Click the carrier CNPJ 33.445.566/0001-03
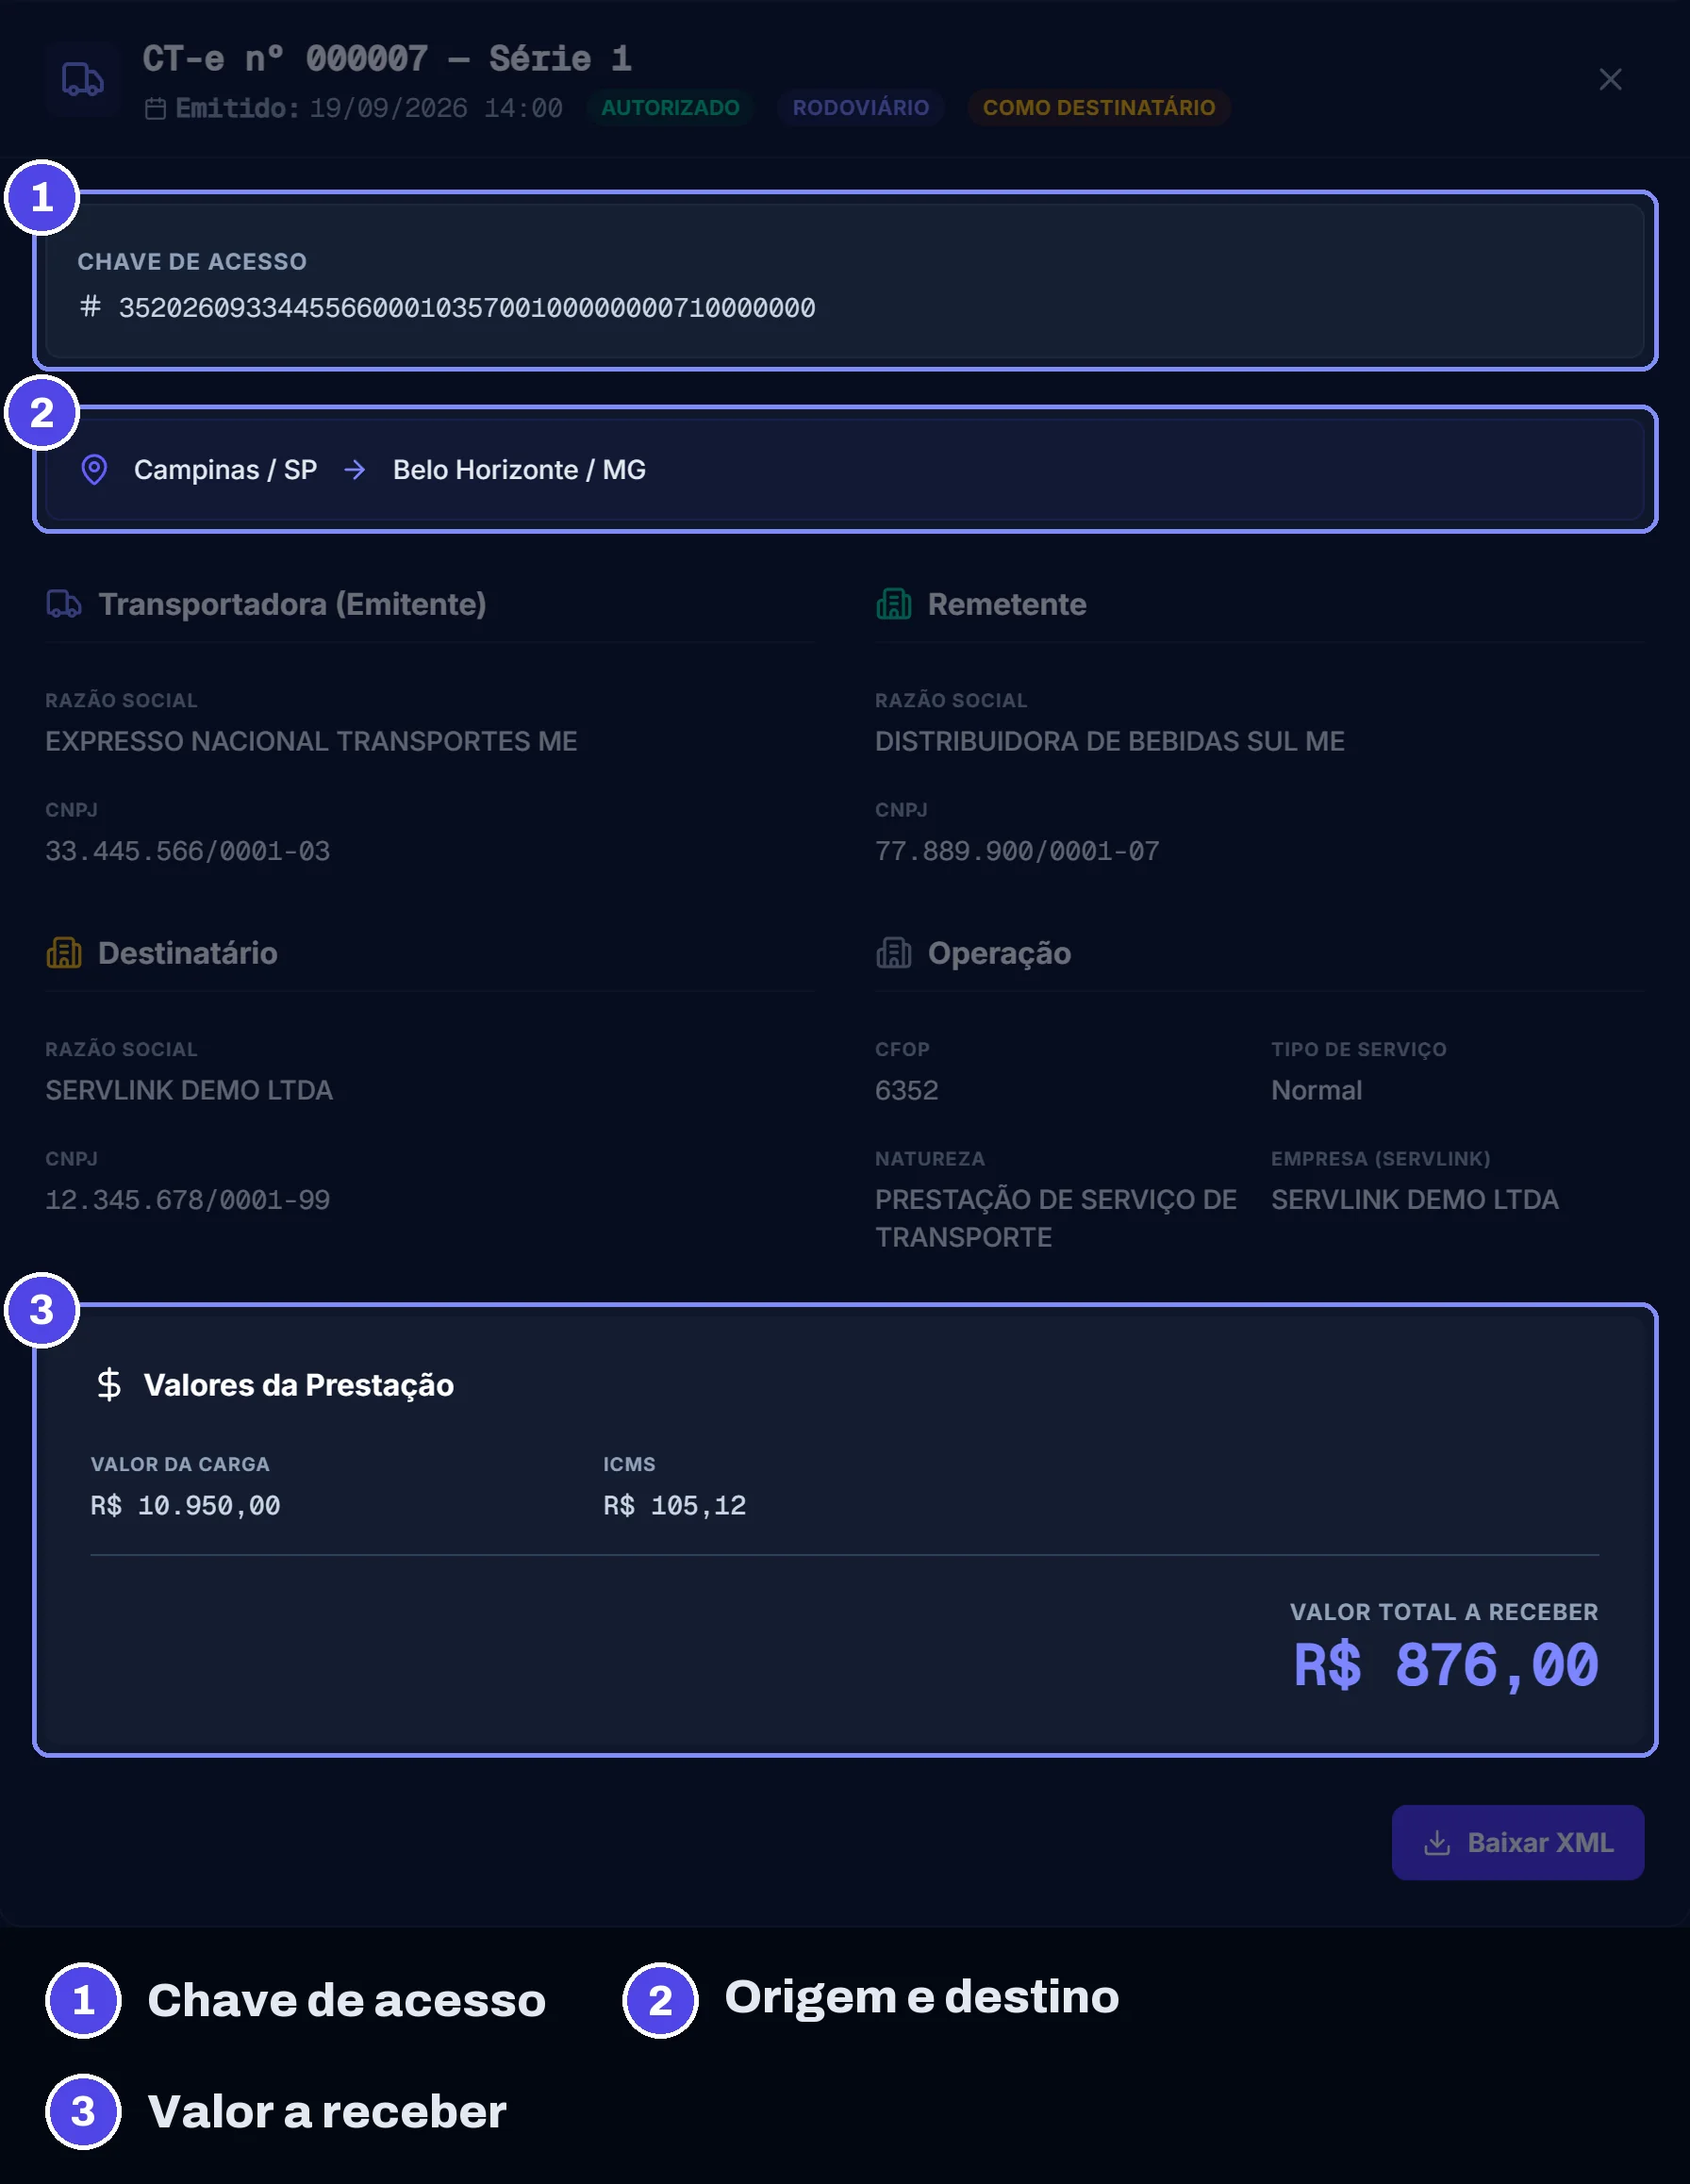 point(187,851)
